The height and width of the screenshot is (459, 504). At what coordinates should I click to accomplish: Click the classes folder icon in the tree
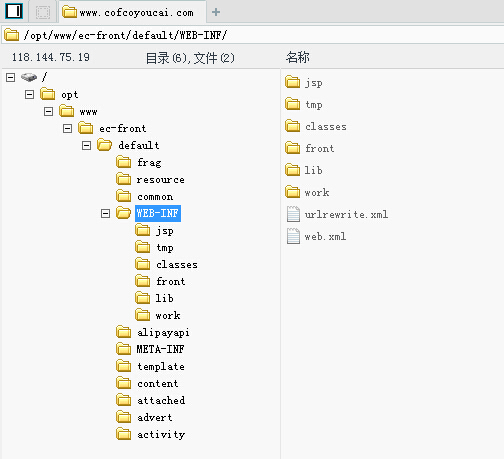[143, 264]
